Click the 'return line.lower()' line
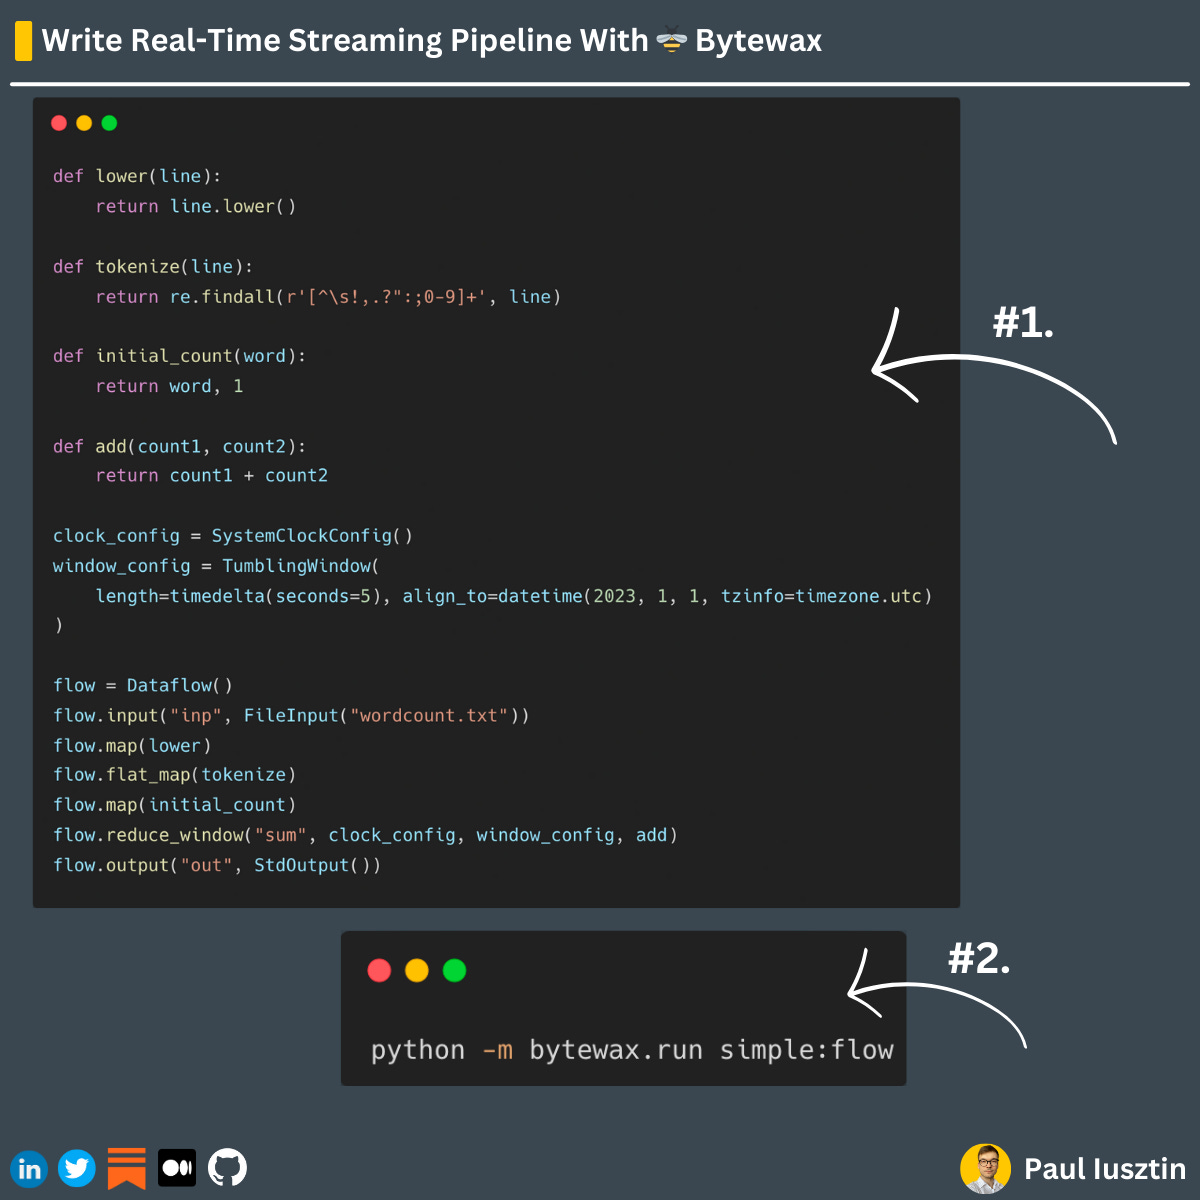Viewport: 1200px width, 1200px height. click(196, 206)
